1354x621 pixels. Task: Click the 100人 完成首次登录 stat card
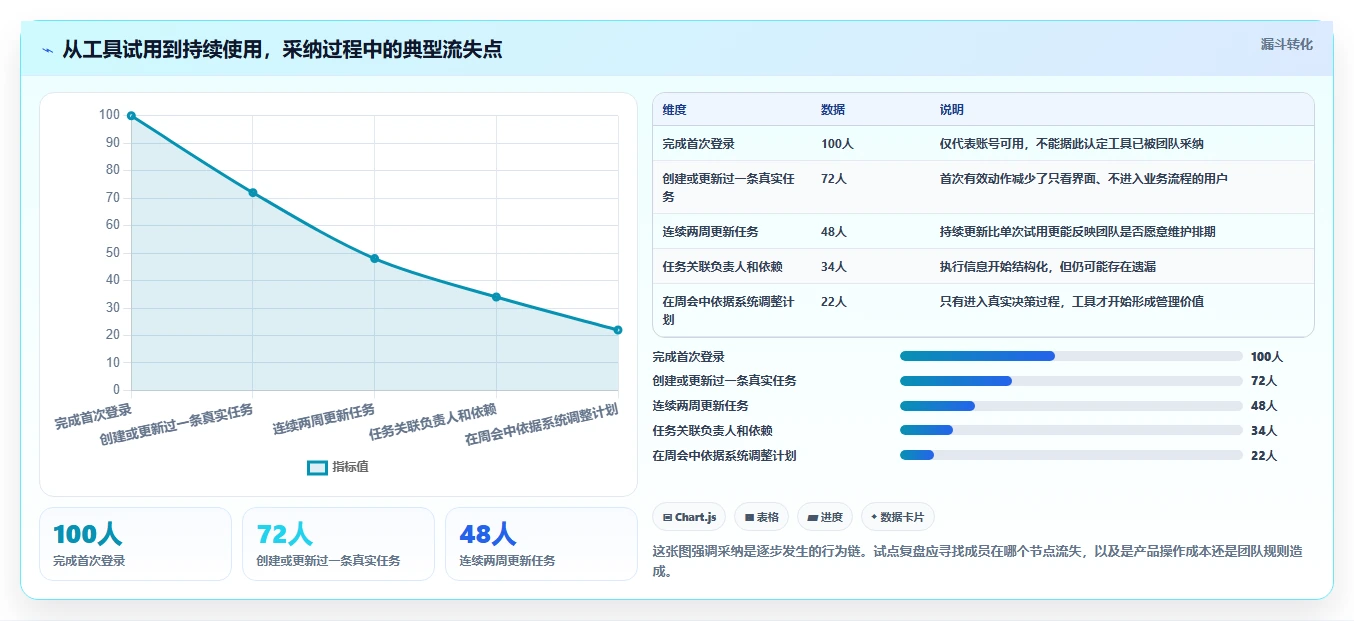135,544
